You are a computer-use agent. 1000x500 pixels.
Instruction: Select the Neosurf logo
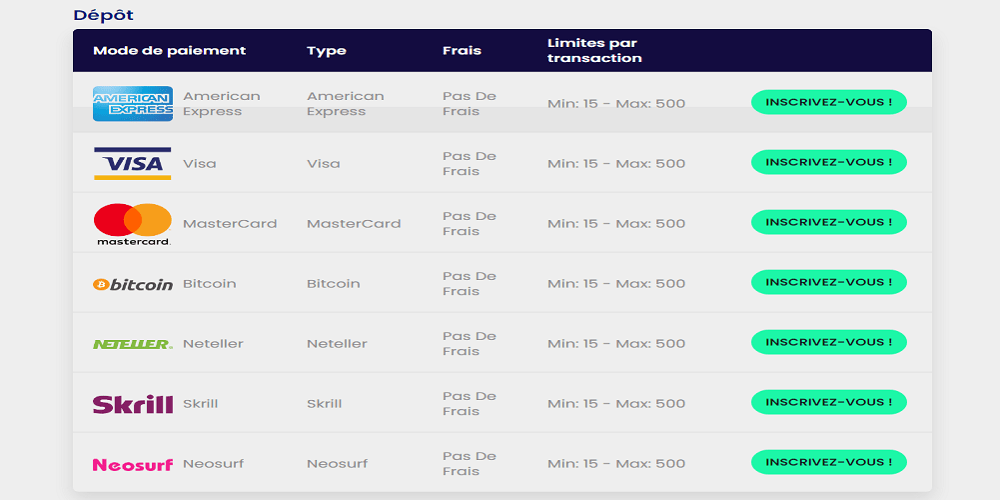133,465
